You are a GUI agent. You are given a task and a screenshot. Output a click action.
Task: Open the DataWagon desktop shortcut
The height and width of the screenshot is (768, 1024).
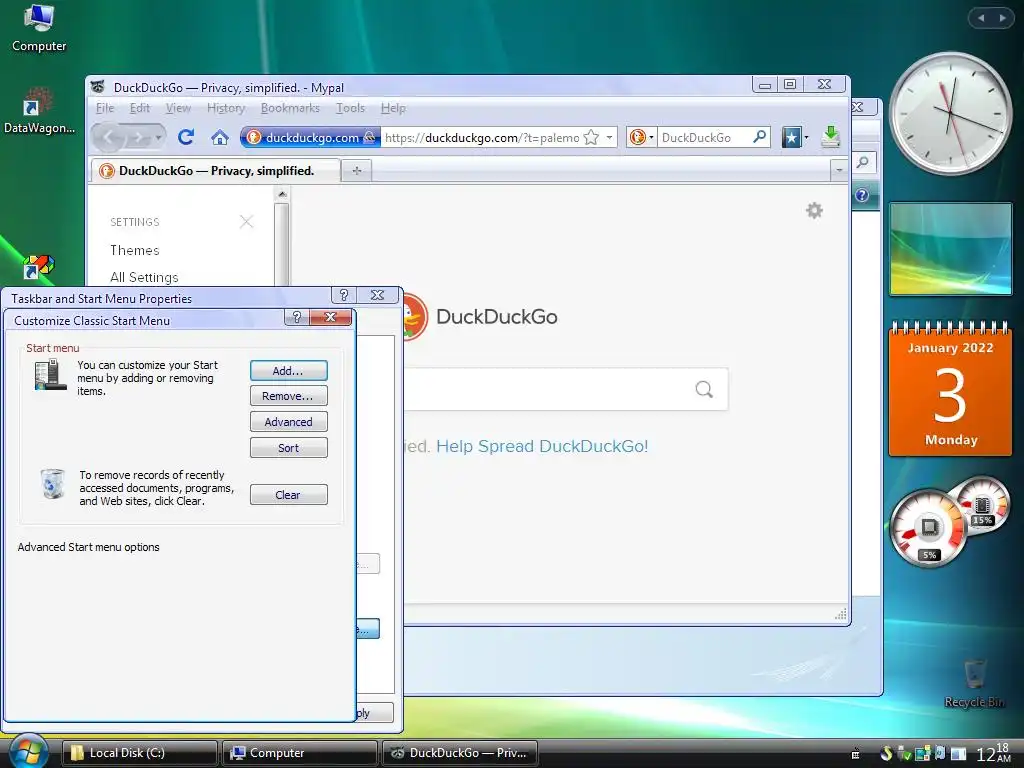coord(39,111)
